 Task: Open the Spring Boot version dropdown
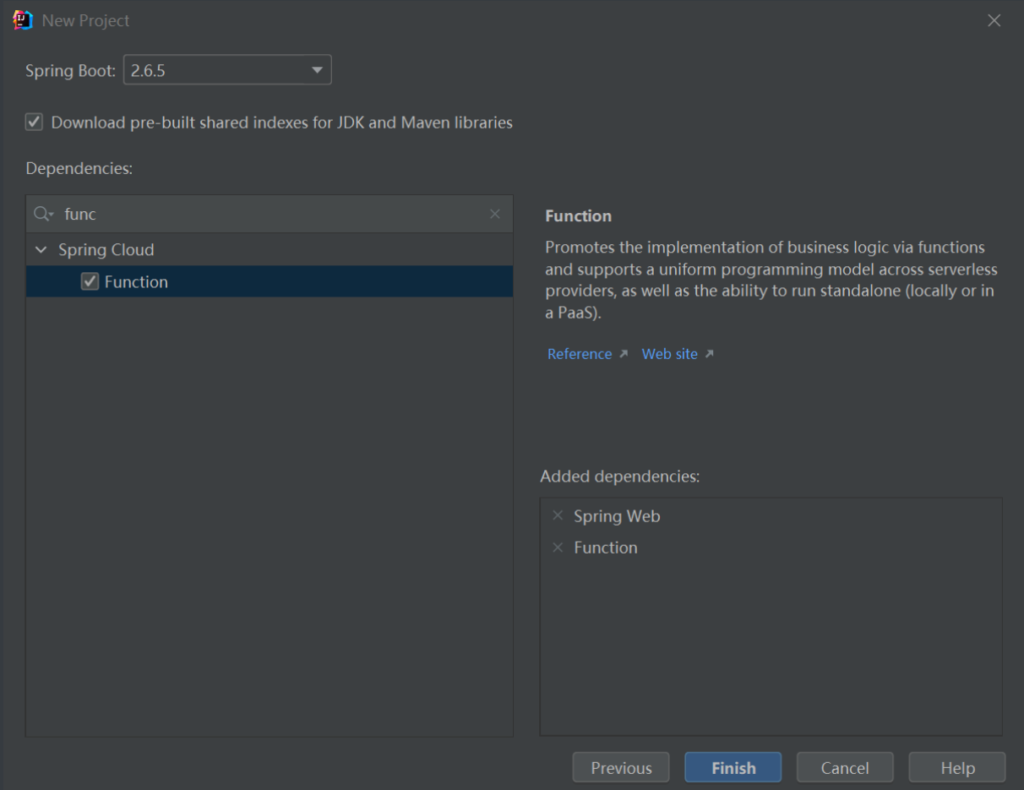pyautogui.click(x=227, y=70)
